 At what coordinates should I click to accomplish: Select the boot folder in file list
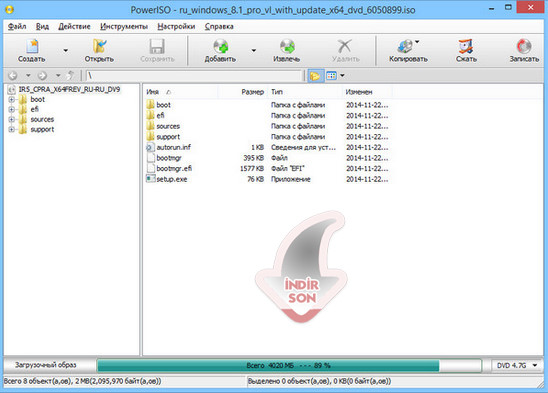pyautogui.click(x=163, y=105)
